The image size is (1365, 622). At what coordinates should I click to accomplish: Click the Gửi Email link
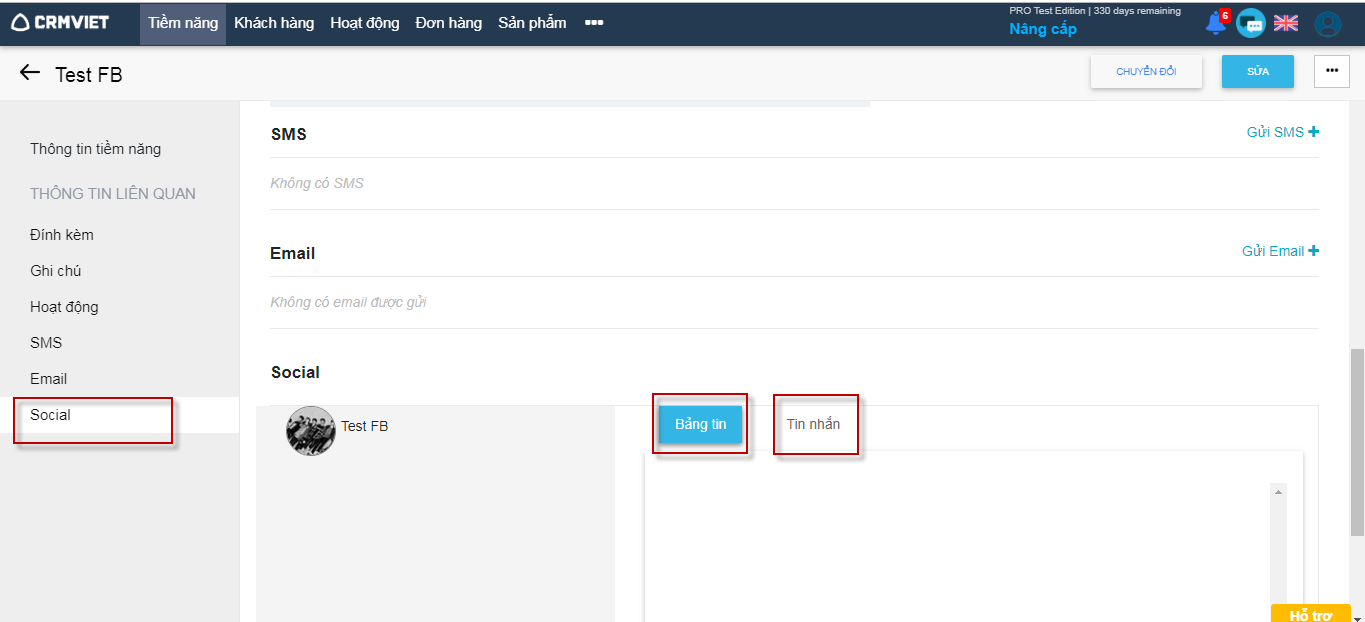(x=1280, y=251)
